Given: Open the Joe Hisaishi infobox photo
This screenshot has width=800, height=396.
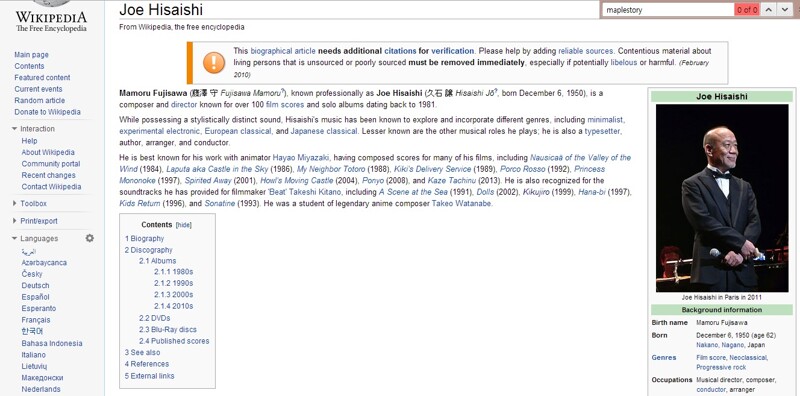Looking at the screenshot, I should pos(721,198).
